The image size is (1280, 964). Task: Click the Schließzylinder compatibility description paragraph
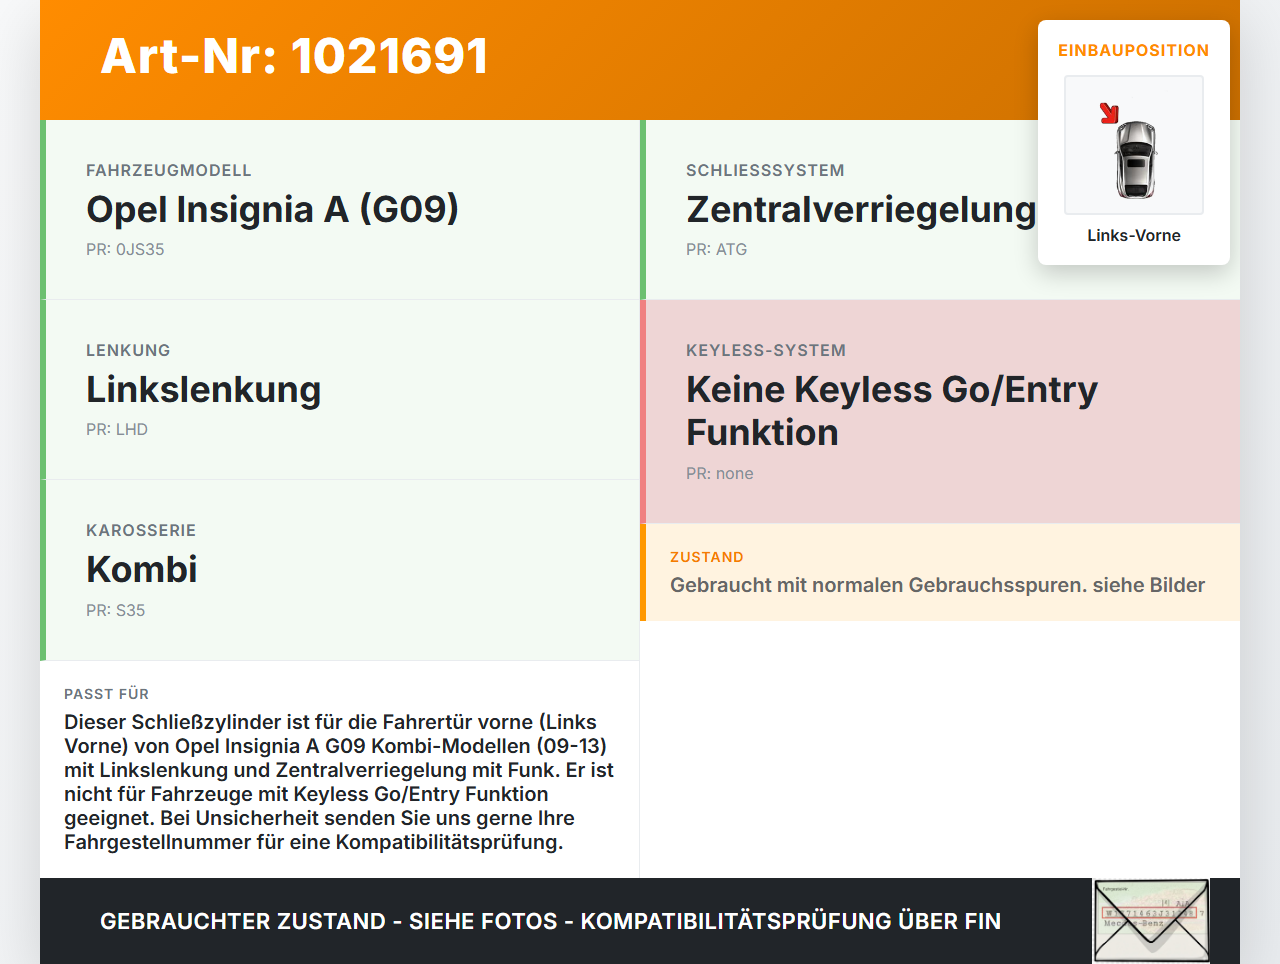coord(339,782)
